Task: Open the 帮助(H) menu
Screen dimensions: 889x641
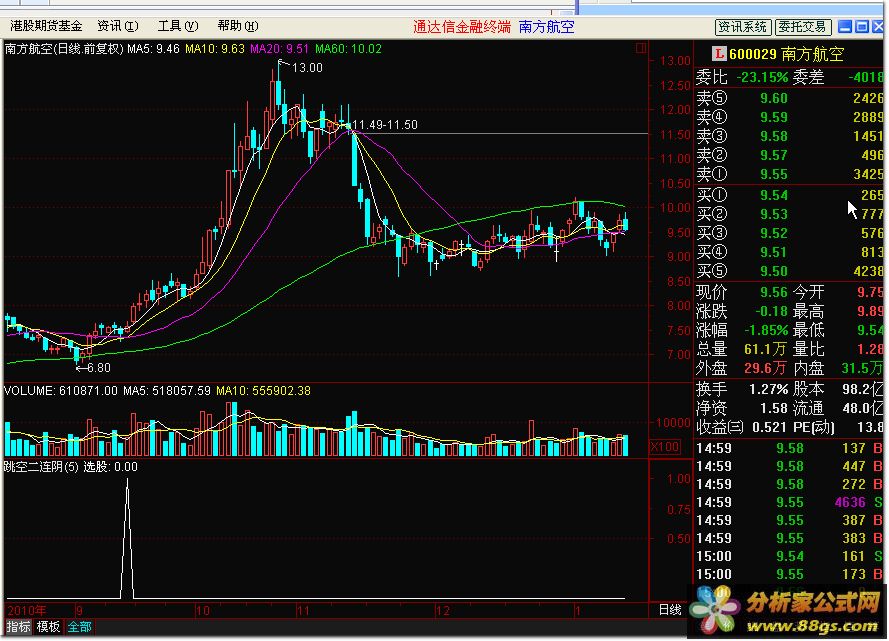Action: pyautogui.click(x=238, y=26)
